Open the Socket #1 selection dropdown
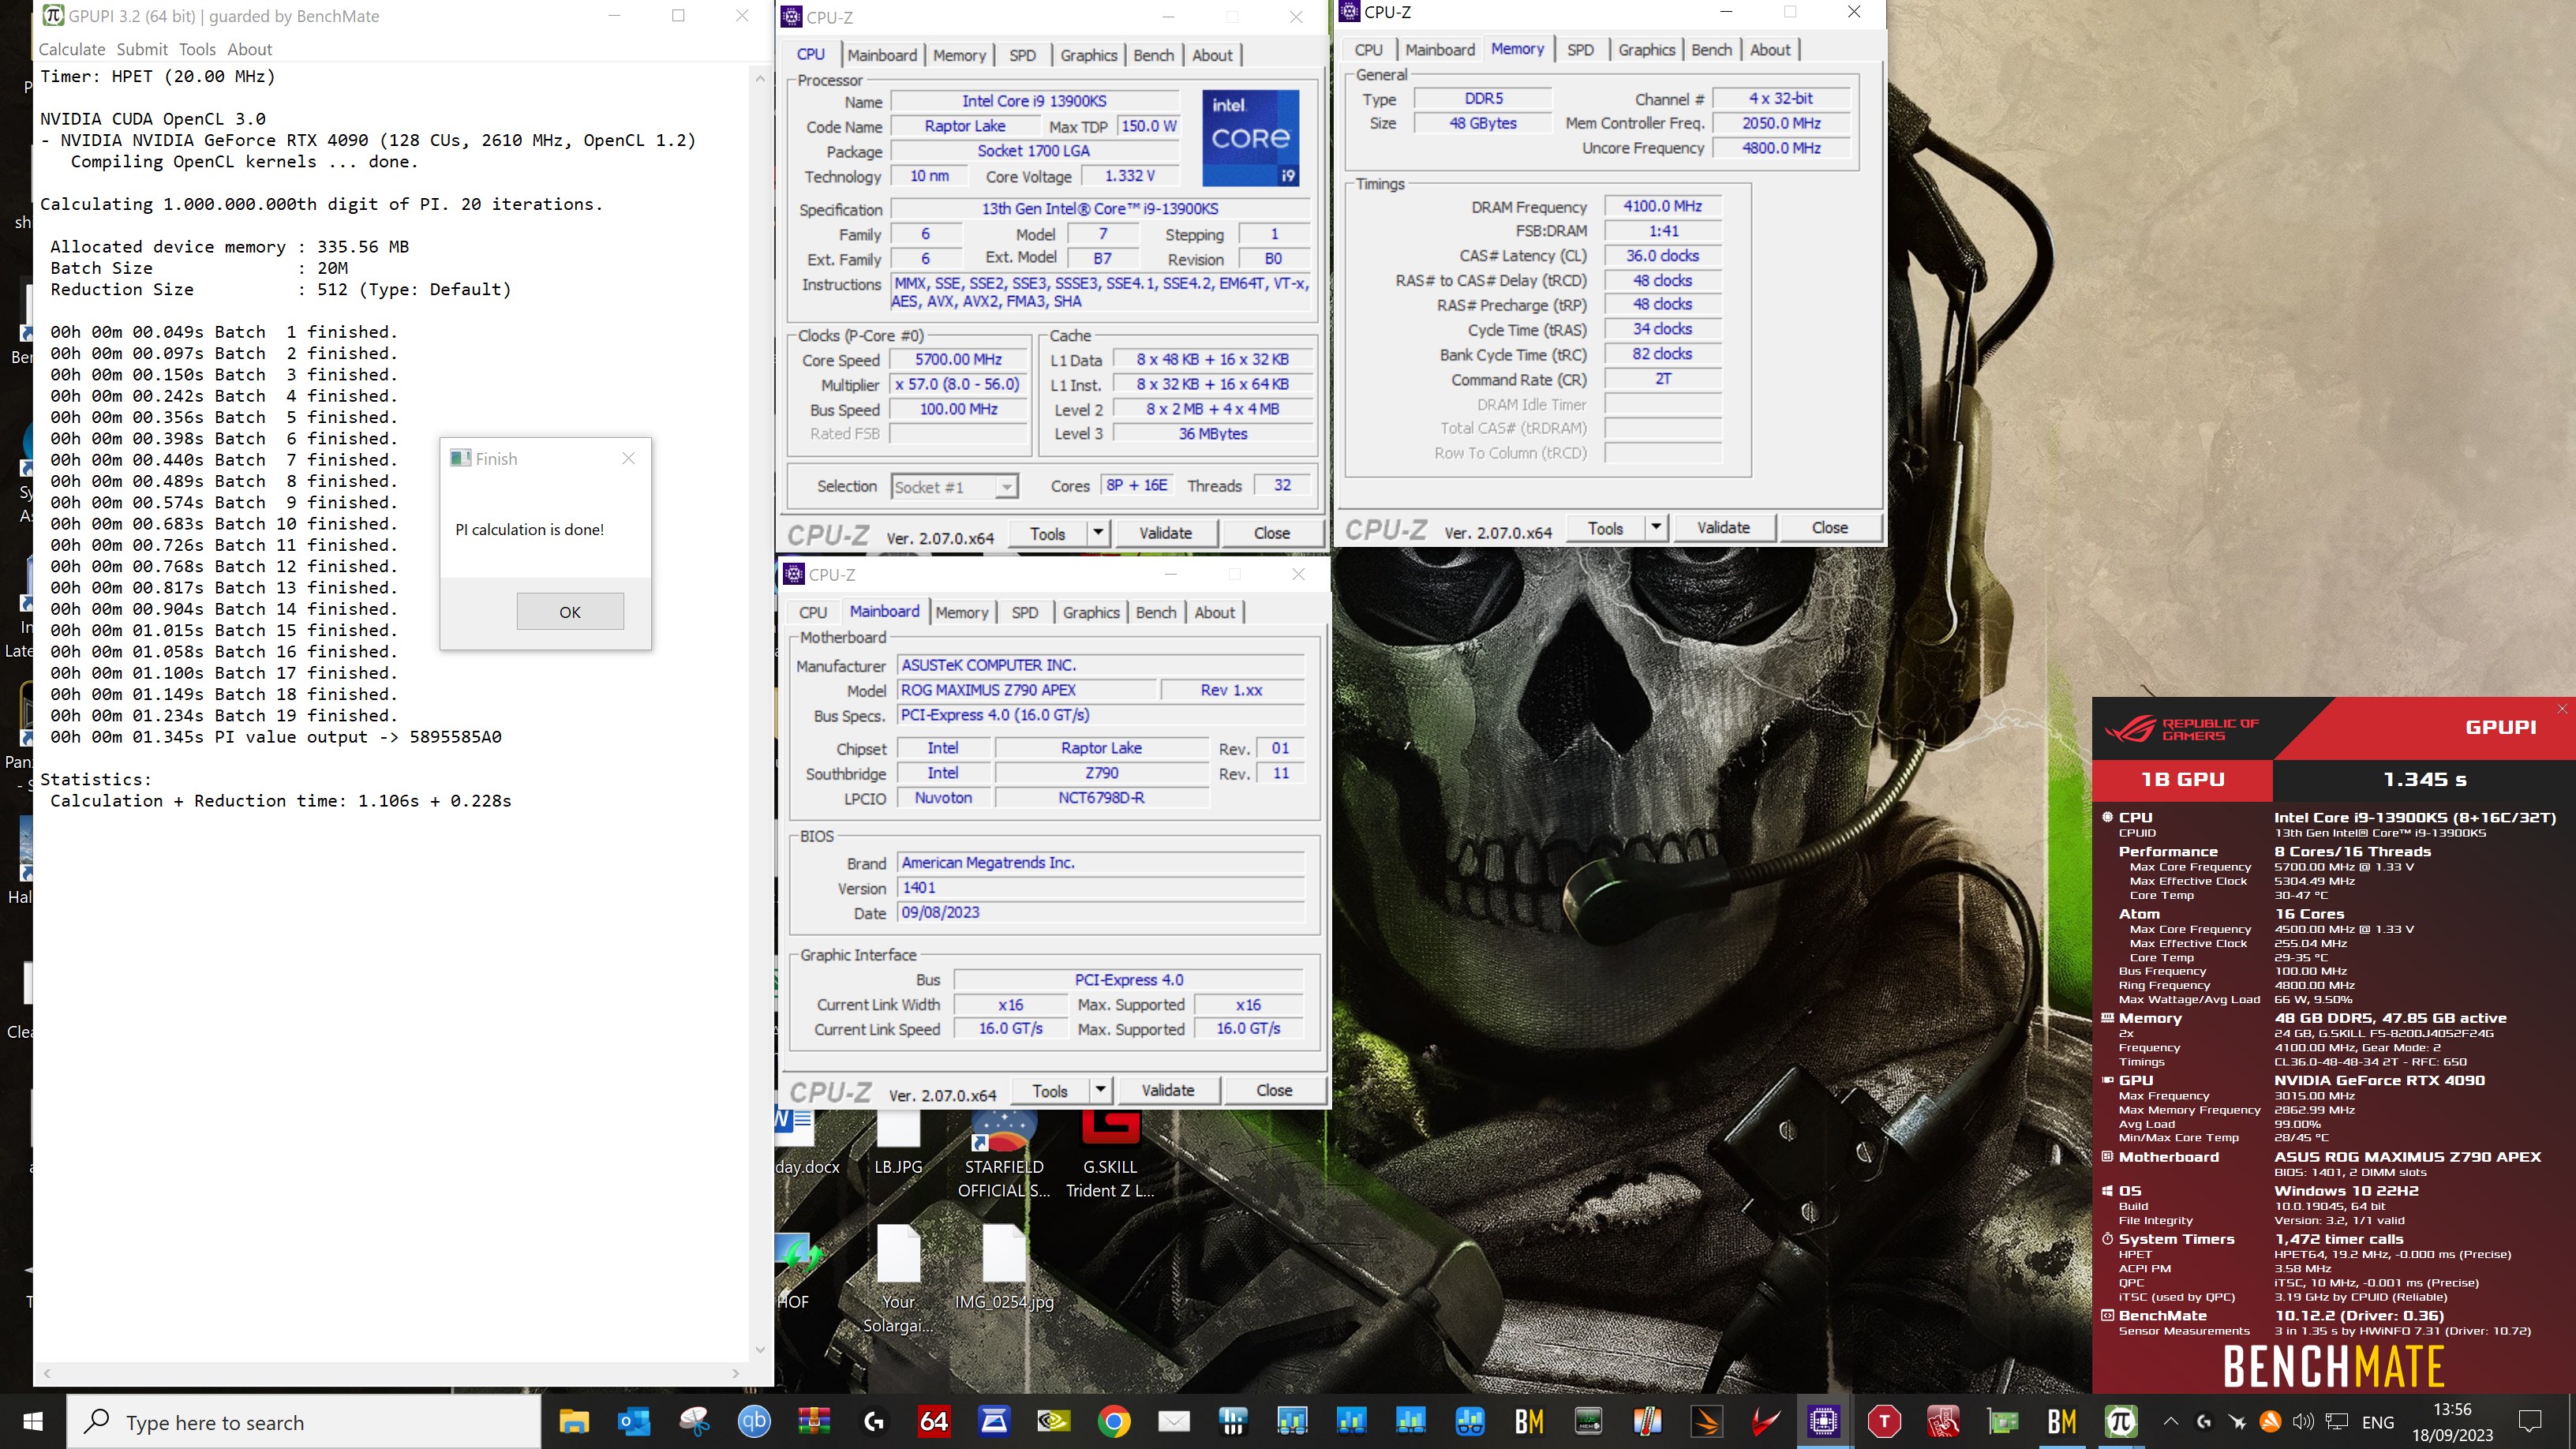The height and width of the screenshot is (1449, 2576). click(954, 487)
